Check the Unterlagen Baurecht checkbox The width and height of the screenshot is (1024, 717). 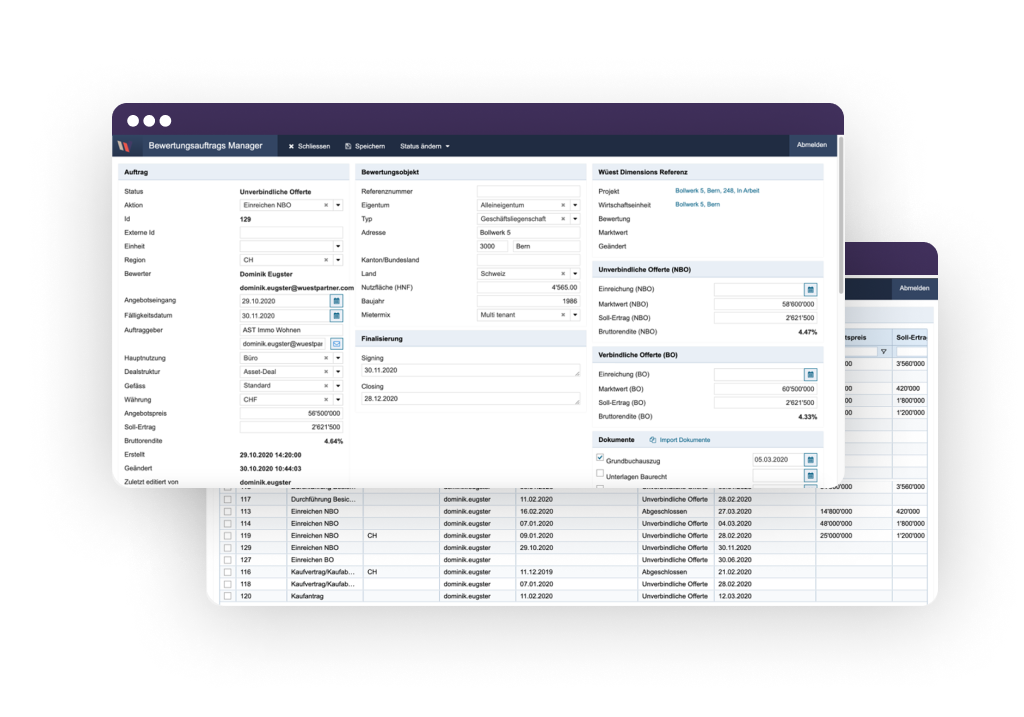pyautogui.click(x=600, y=473)
